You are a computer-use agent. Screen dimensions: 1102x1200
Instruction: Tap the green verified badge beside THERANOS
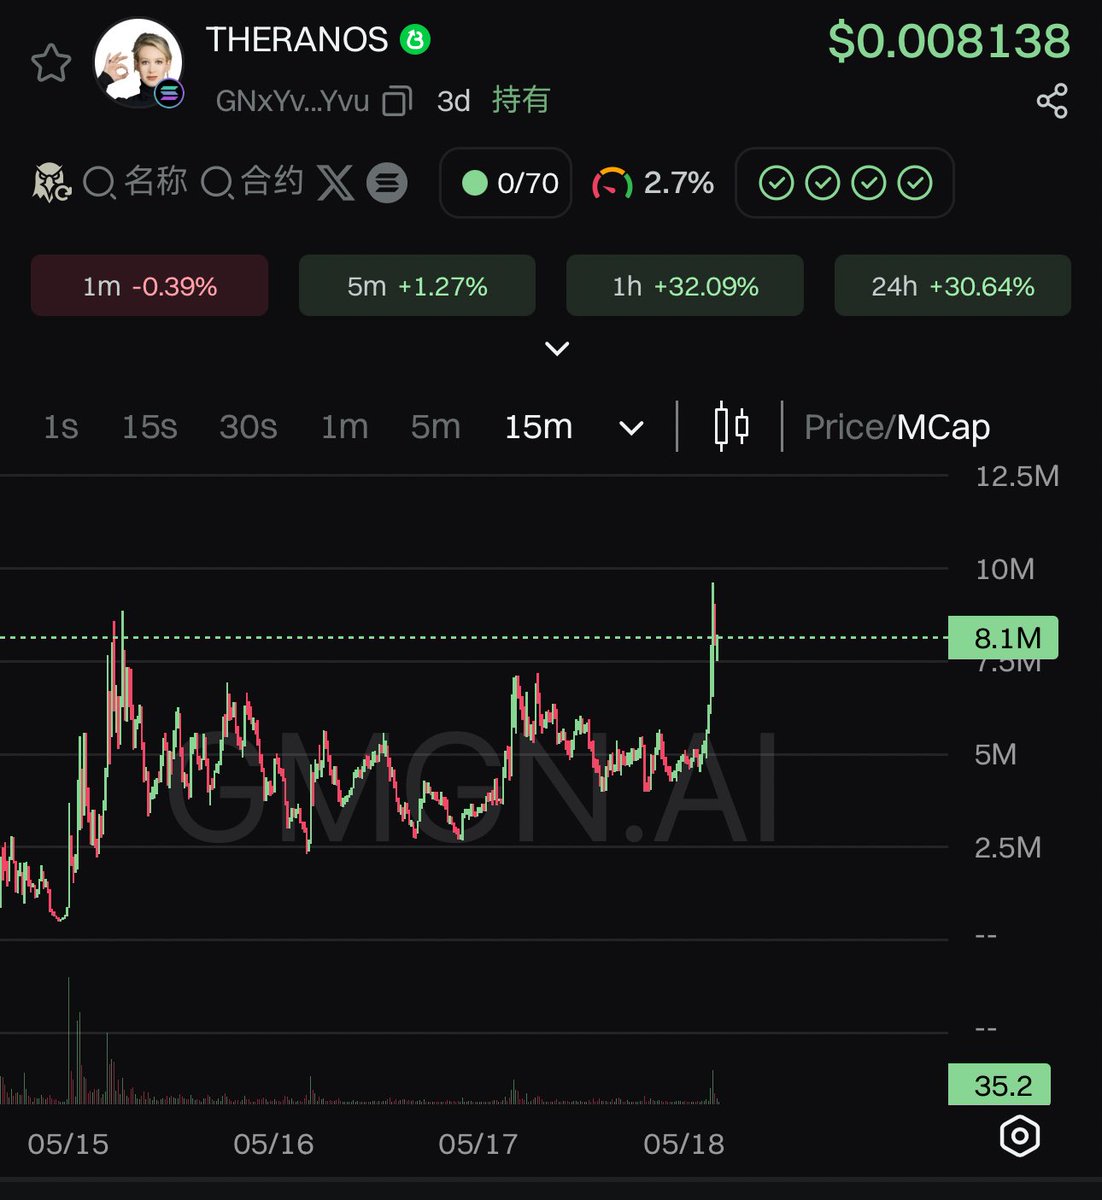(x=415, y=40)
